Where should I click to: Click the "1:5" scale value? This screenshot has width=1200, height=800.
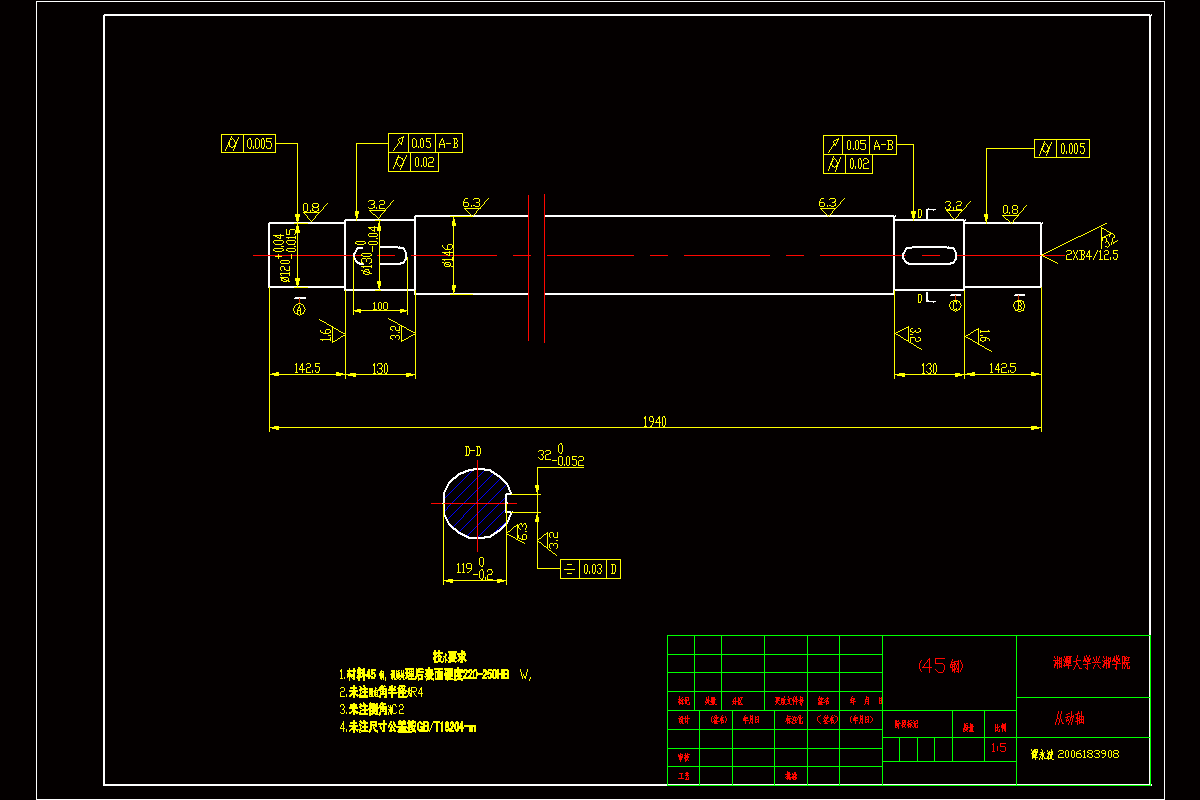coord(998,748)
